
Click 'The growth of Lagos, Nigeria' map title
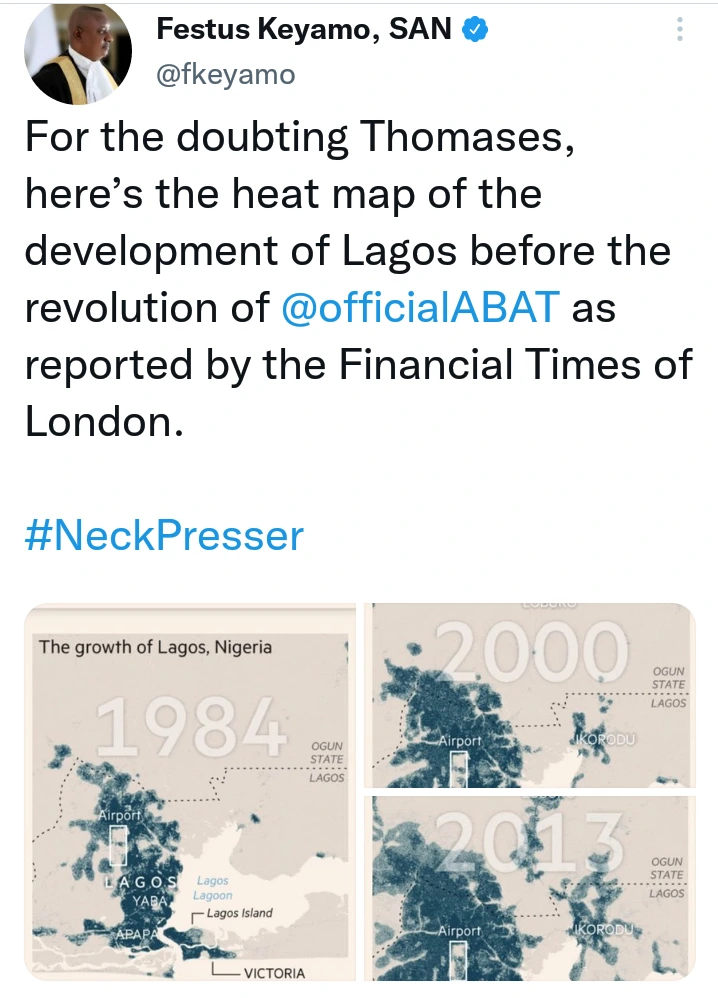(155, 647)
